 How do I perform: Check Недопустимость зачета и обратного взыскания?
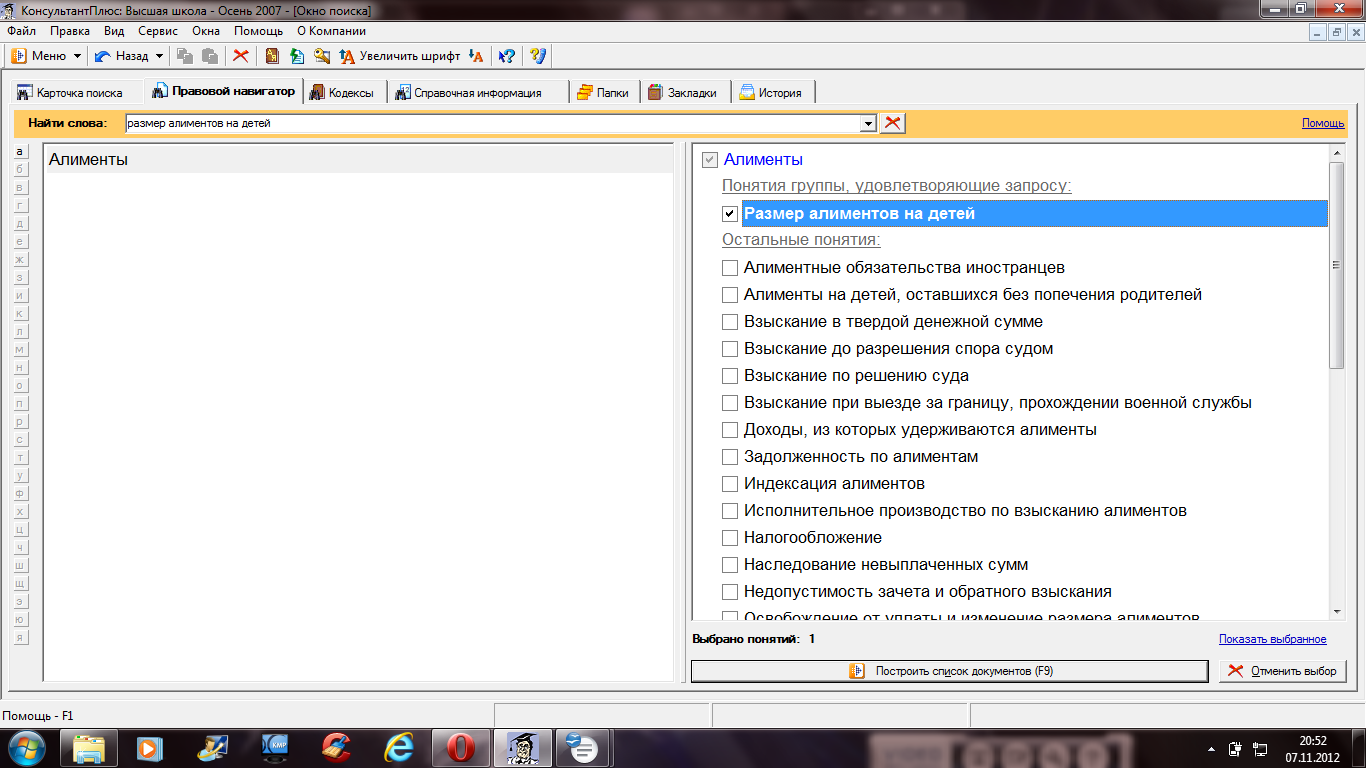click(x=730, y=592)
